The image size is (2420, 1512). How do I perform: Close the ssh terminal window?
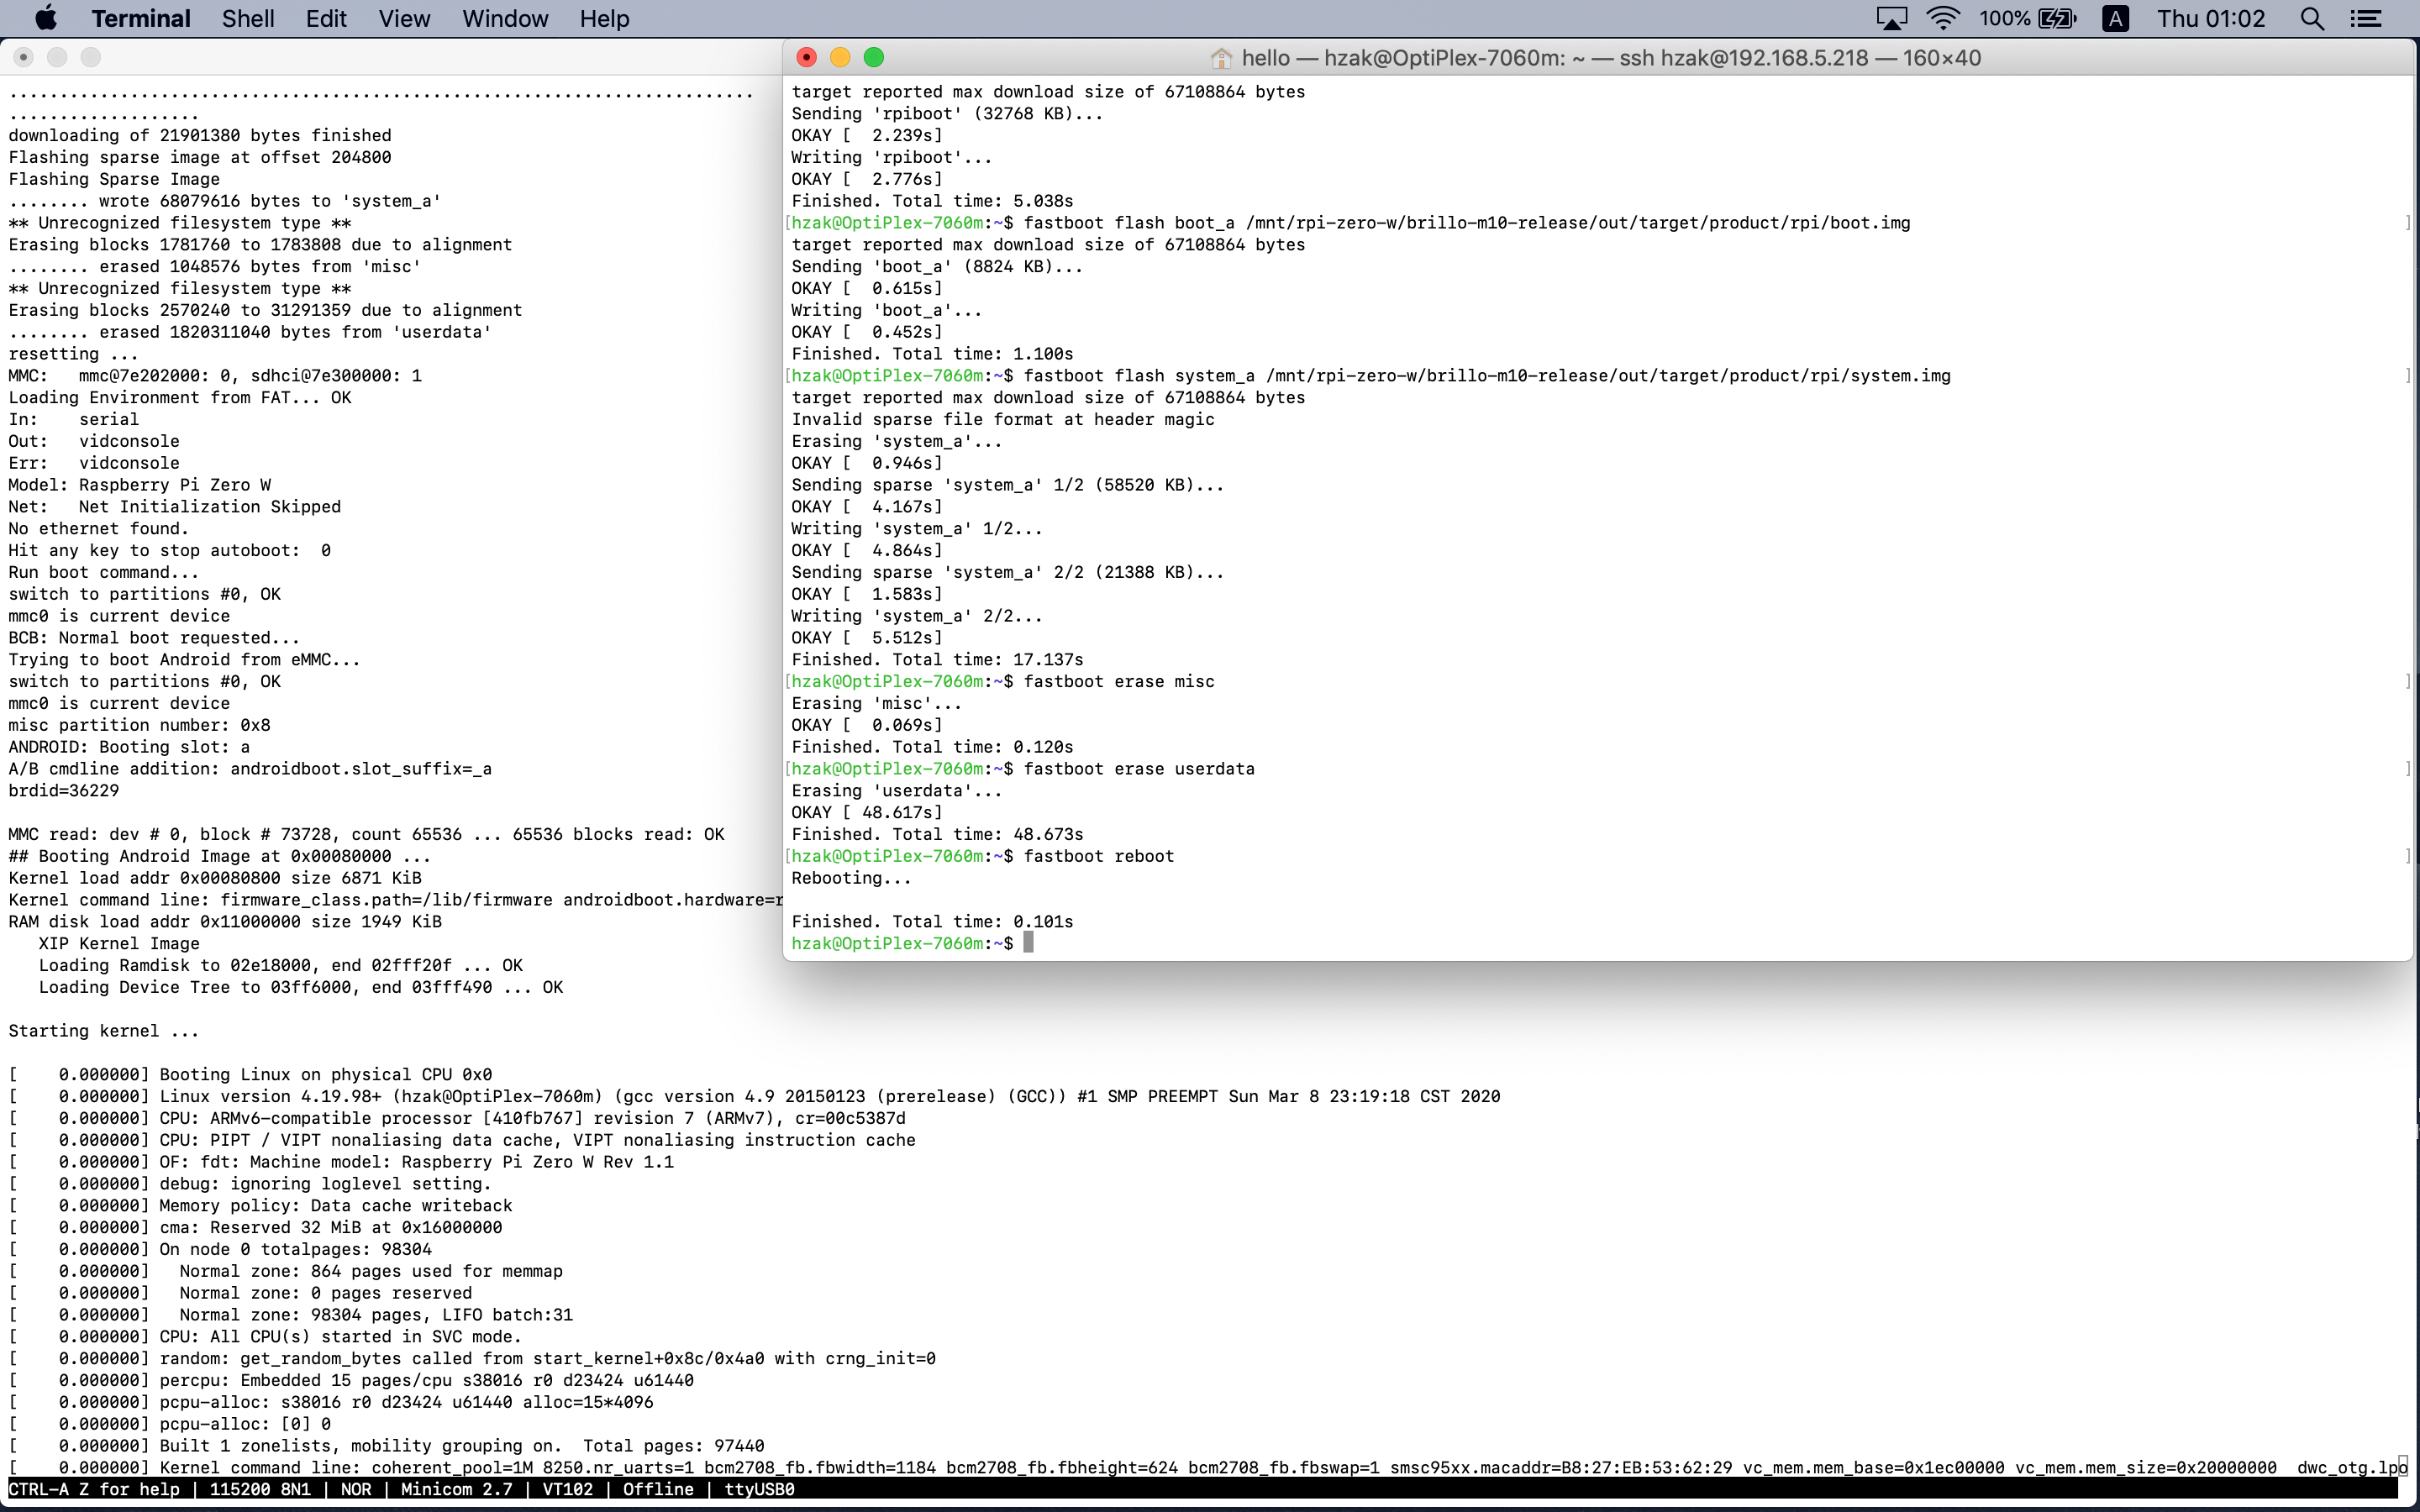pyautogui.click(x=807, y=58)
